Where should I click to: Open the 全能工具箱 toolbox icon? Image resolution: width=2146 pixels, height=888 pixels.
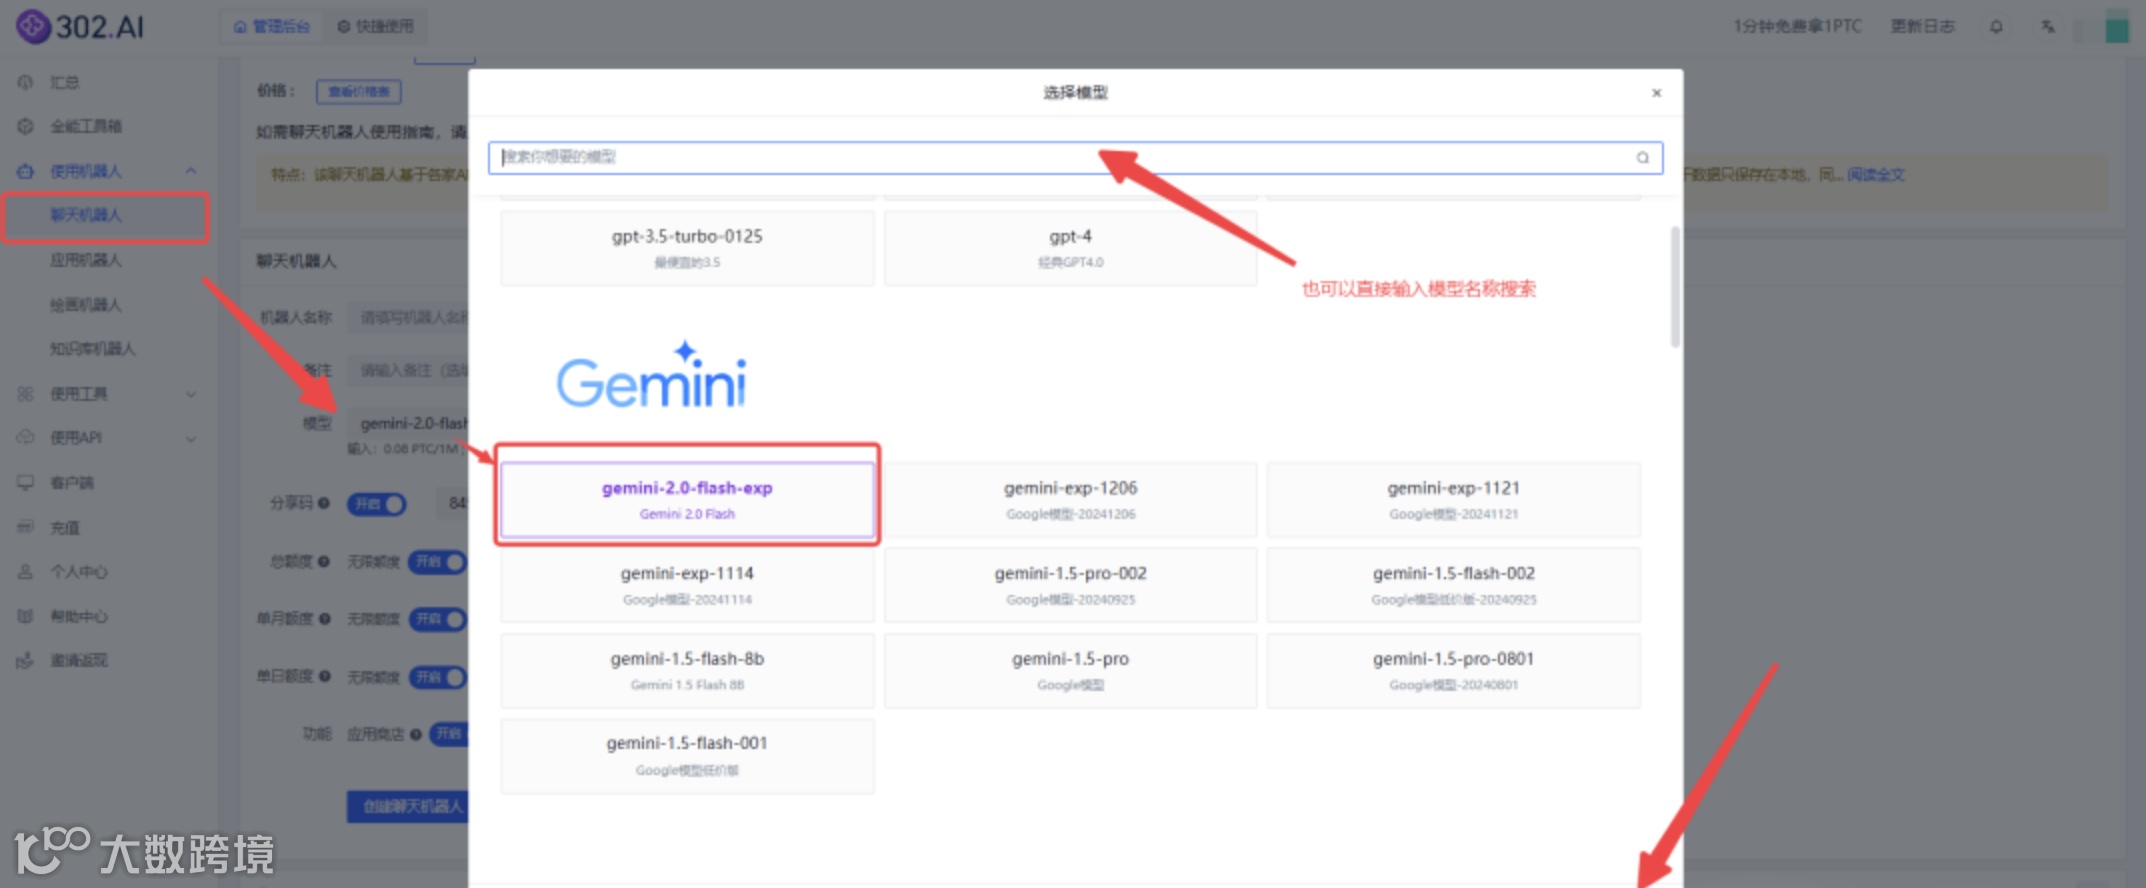pos(26,126)
